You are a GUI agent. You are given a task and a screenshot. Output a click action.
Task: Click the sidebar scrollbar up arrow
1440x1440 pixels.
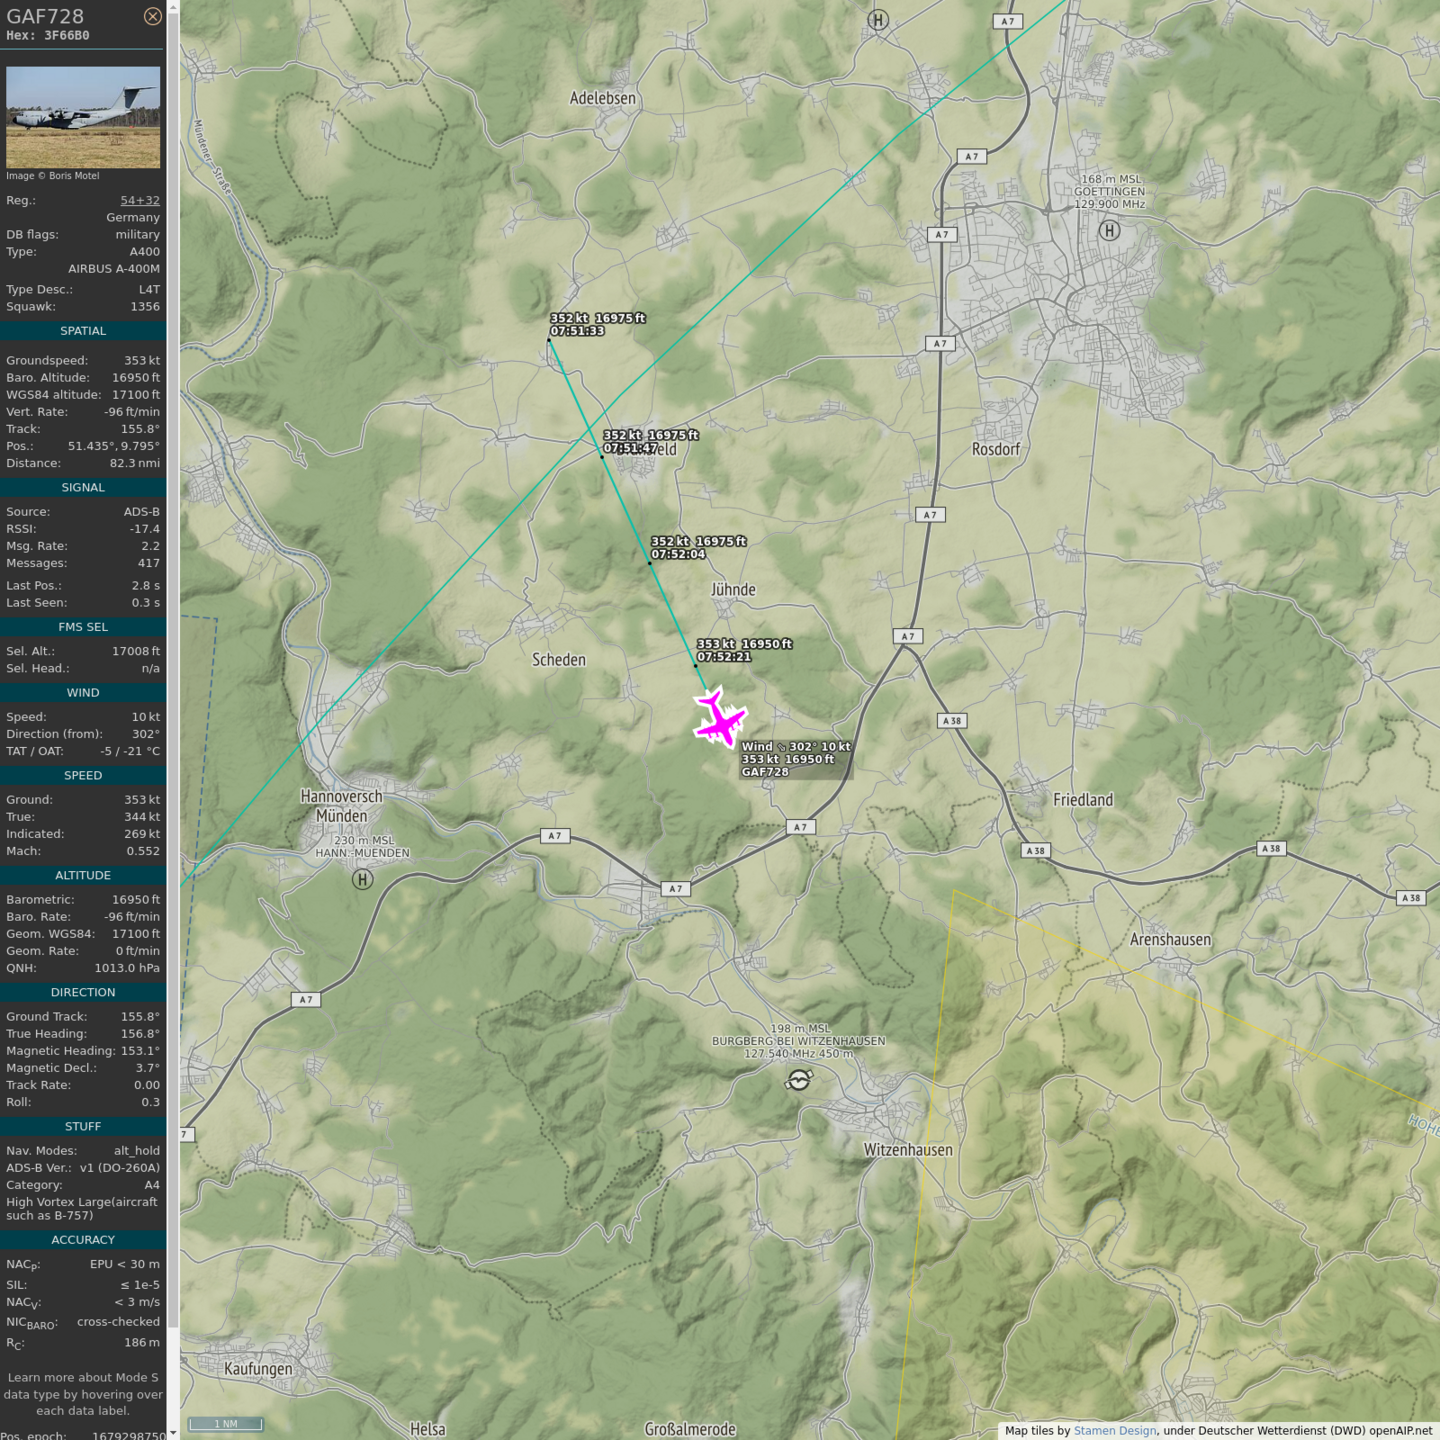[x=173, y=7]
